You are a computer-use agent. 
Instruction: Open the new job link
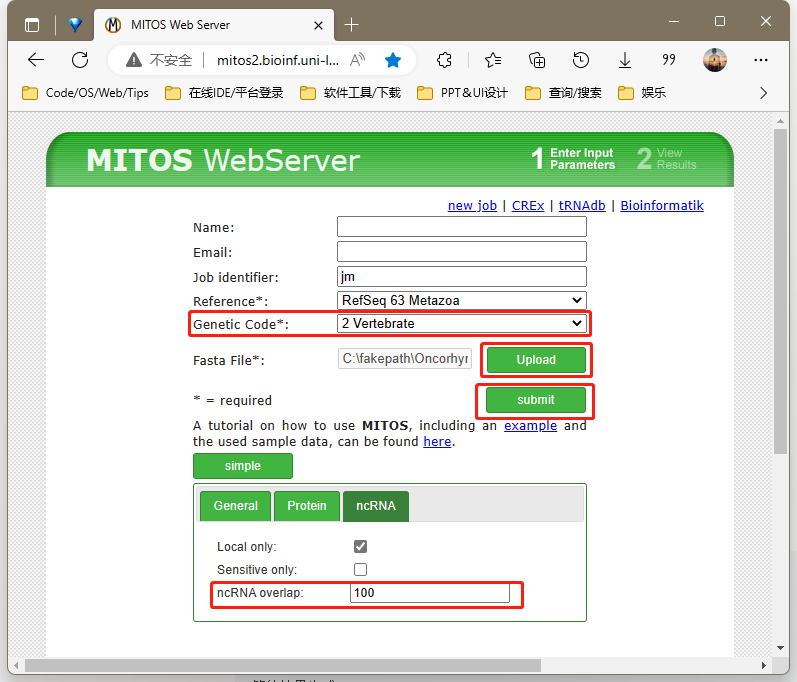coord(472,205)
